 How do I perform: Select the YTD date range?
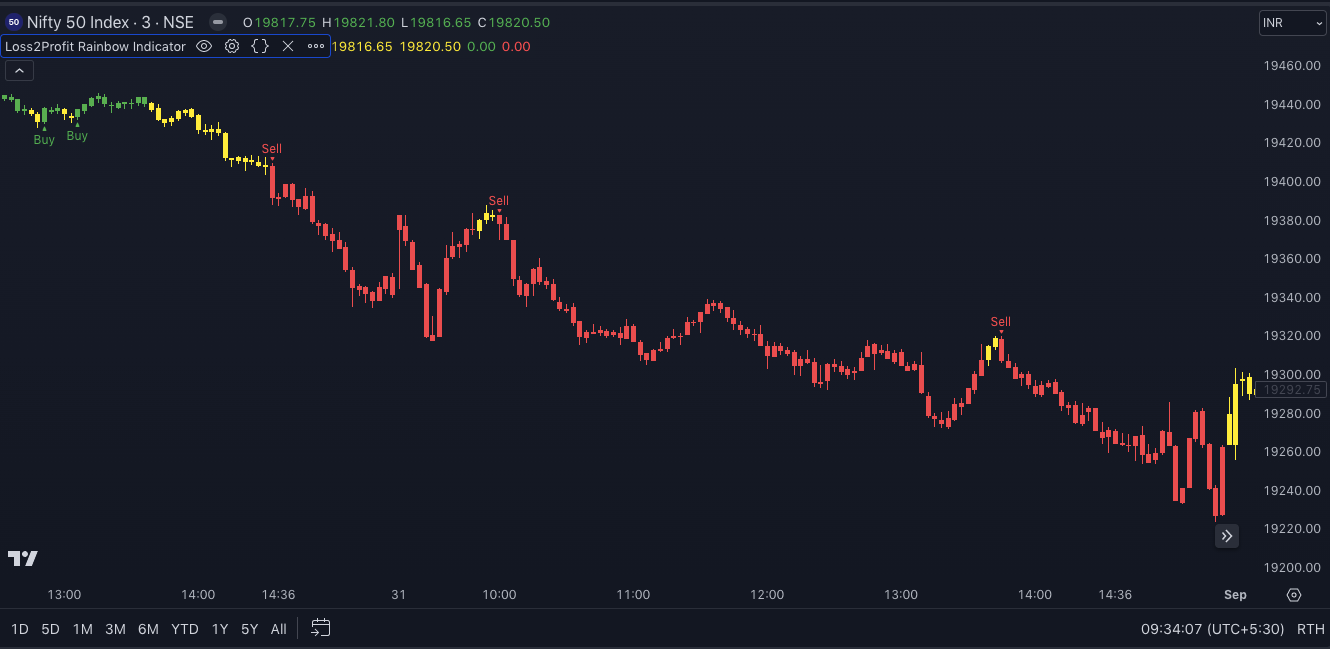tap(185, 629)
